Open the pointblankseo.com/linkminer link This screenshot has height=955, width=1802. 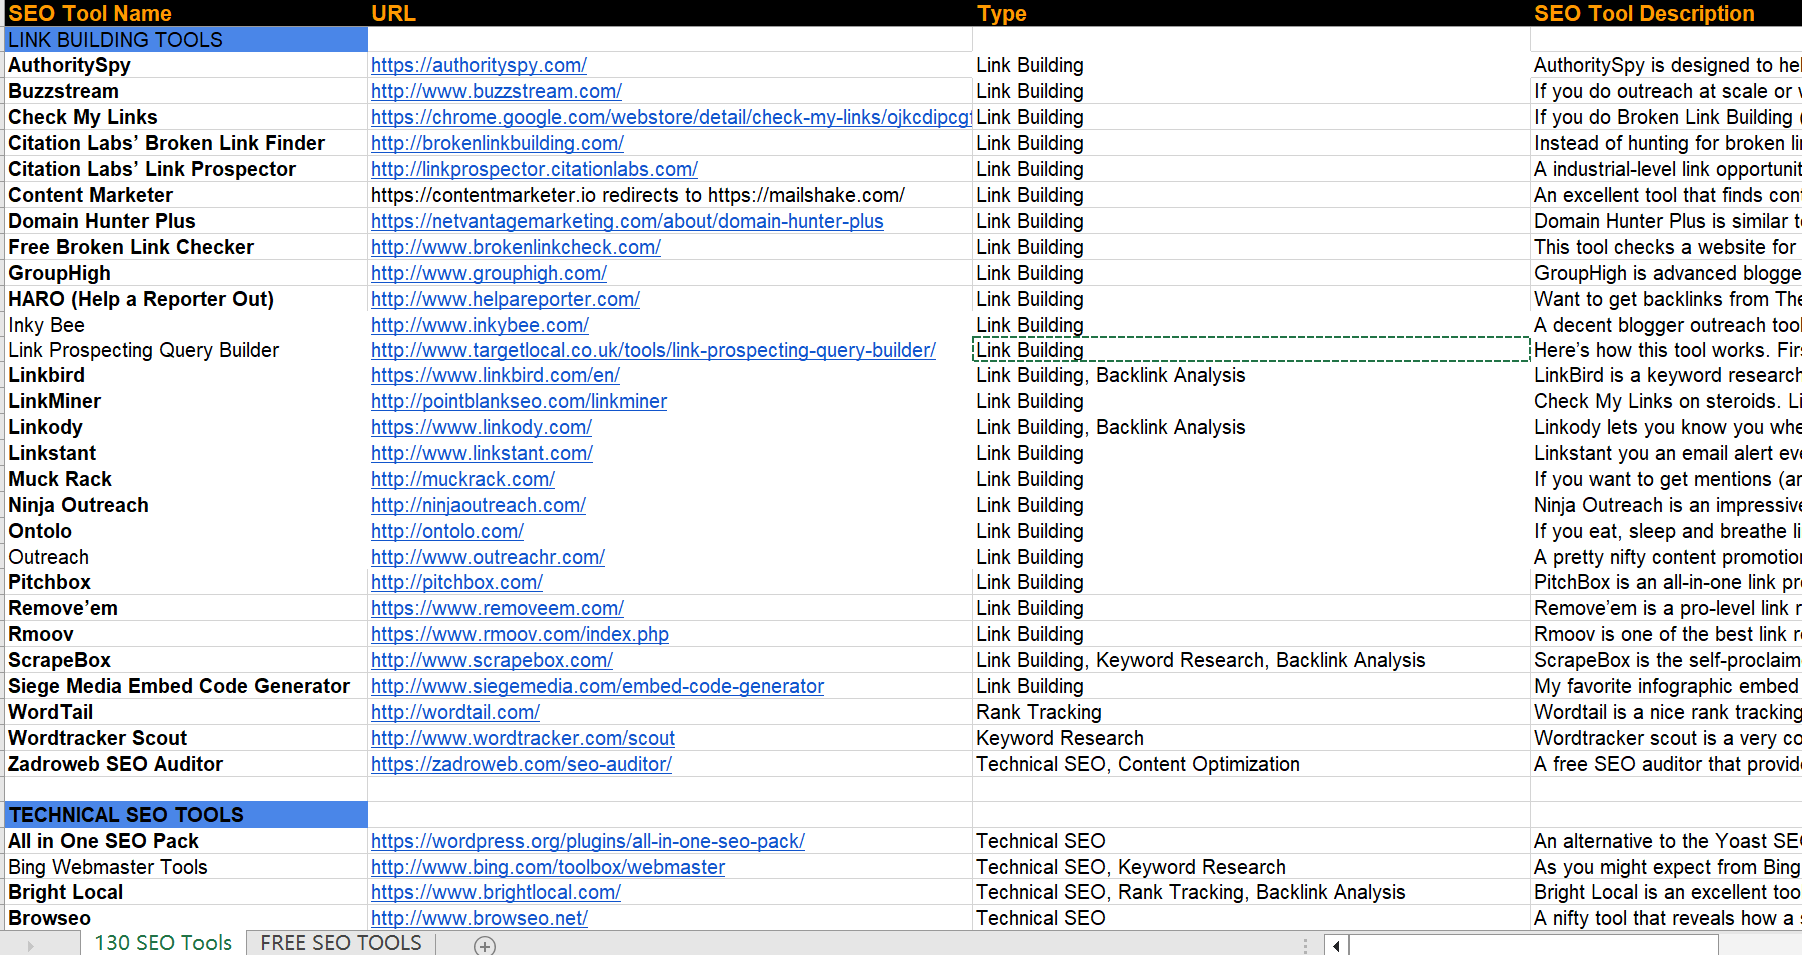[x=519, y=401]
